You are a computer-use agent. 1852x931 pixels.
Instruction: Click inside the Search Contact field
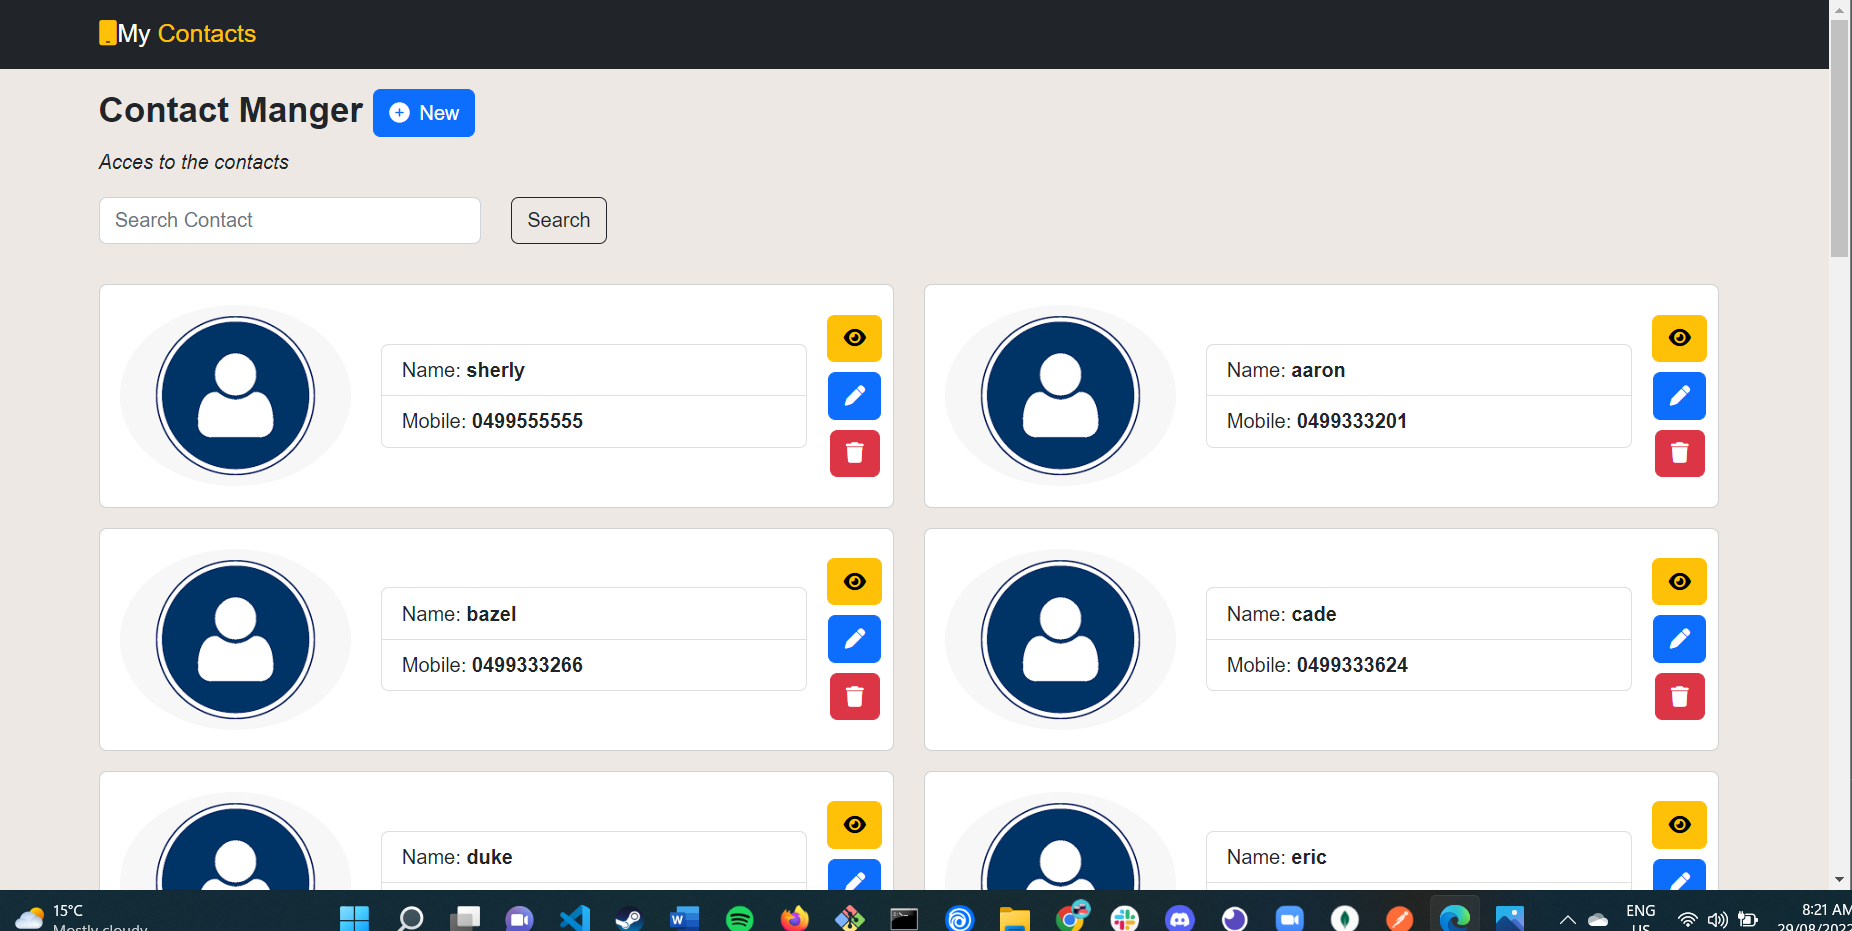[x=289, y=220]
